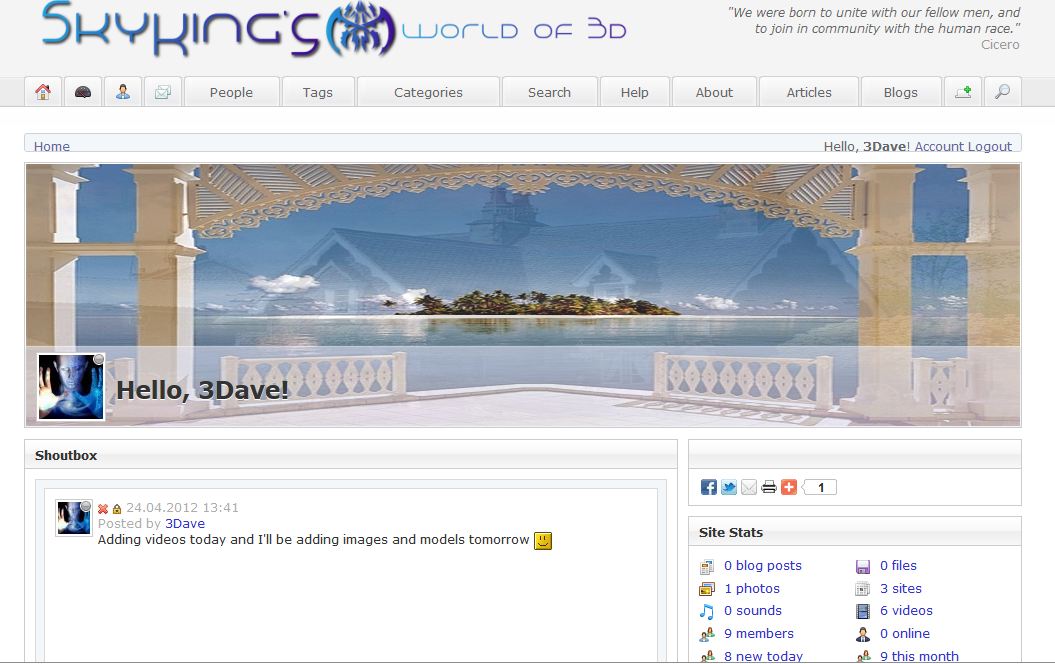The width and height of the screenshot is (1055, 664).
Task: Click the Site Stats panel header
Action: click(855, 532)
